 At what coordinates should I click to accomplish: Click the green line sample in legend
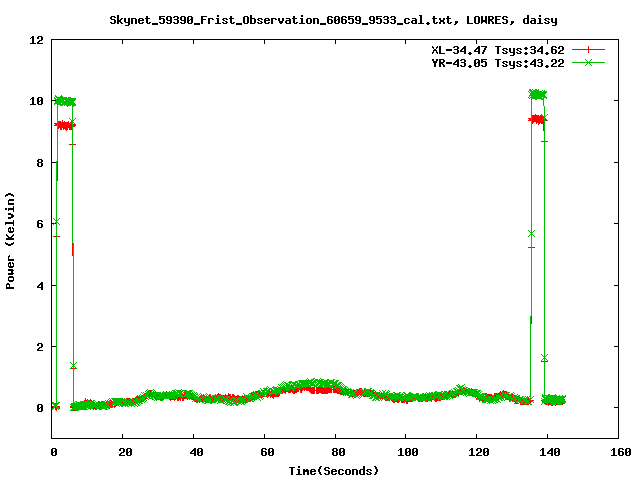(x=588, y=62)
